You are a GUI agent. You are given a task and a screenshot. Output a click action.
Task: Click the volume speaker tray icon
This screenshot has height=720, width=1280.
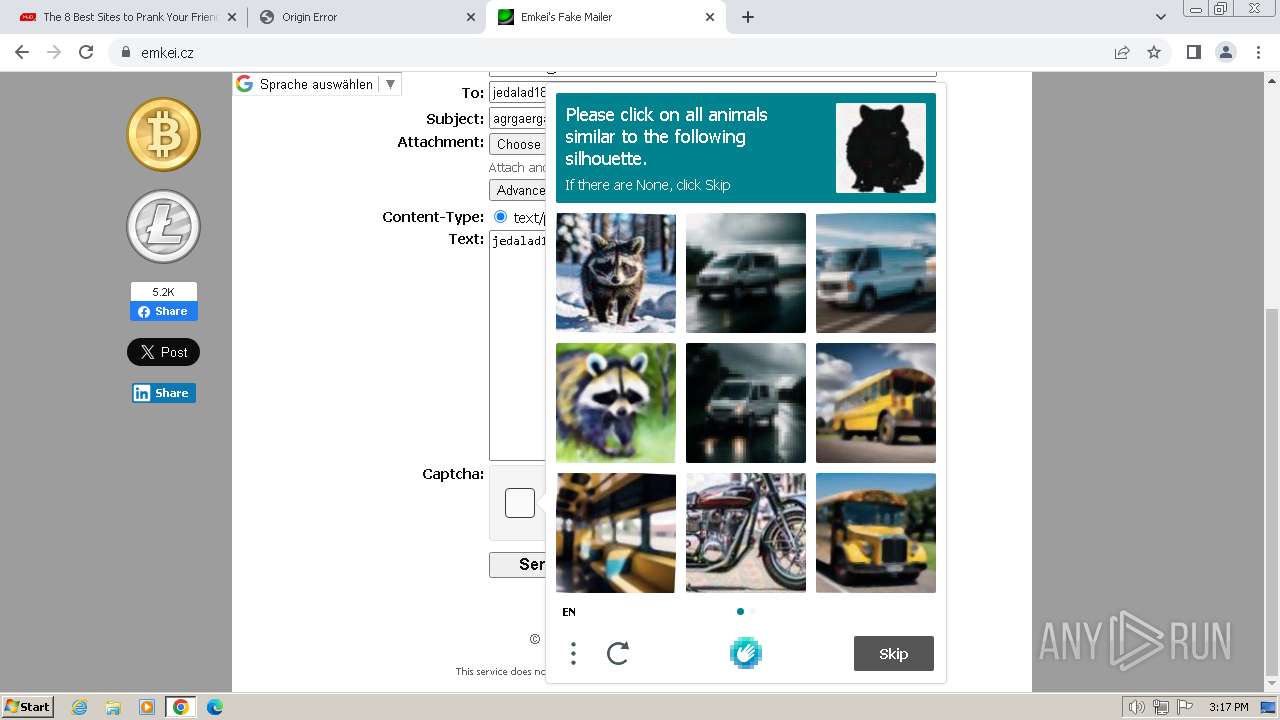click(1137, 708)
